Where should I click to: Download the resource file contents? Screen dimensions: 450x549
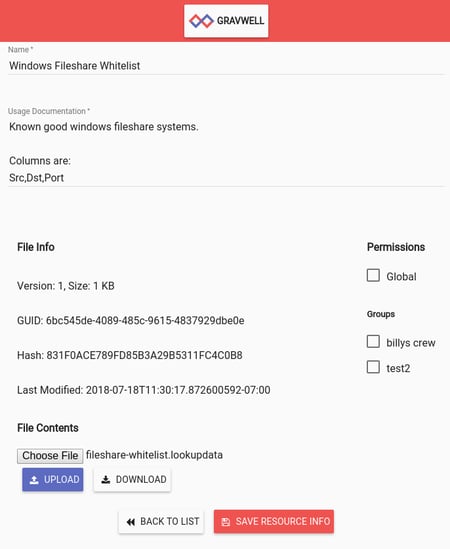click(132, 479)
